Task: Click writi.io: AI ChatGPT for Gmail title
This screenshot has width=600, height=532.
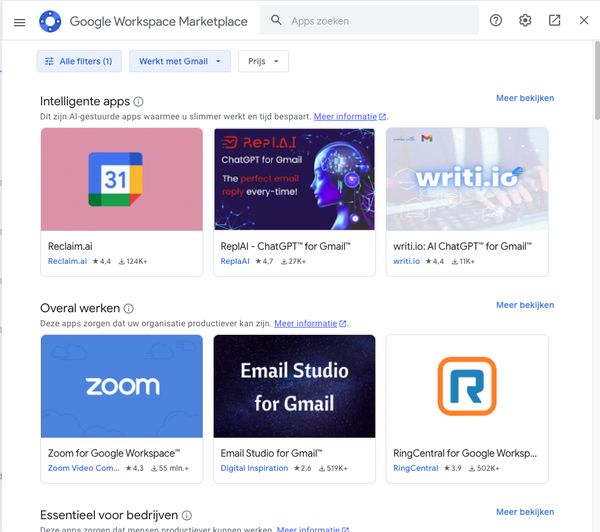Action: [x=462, y=246]
